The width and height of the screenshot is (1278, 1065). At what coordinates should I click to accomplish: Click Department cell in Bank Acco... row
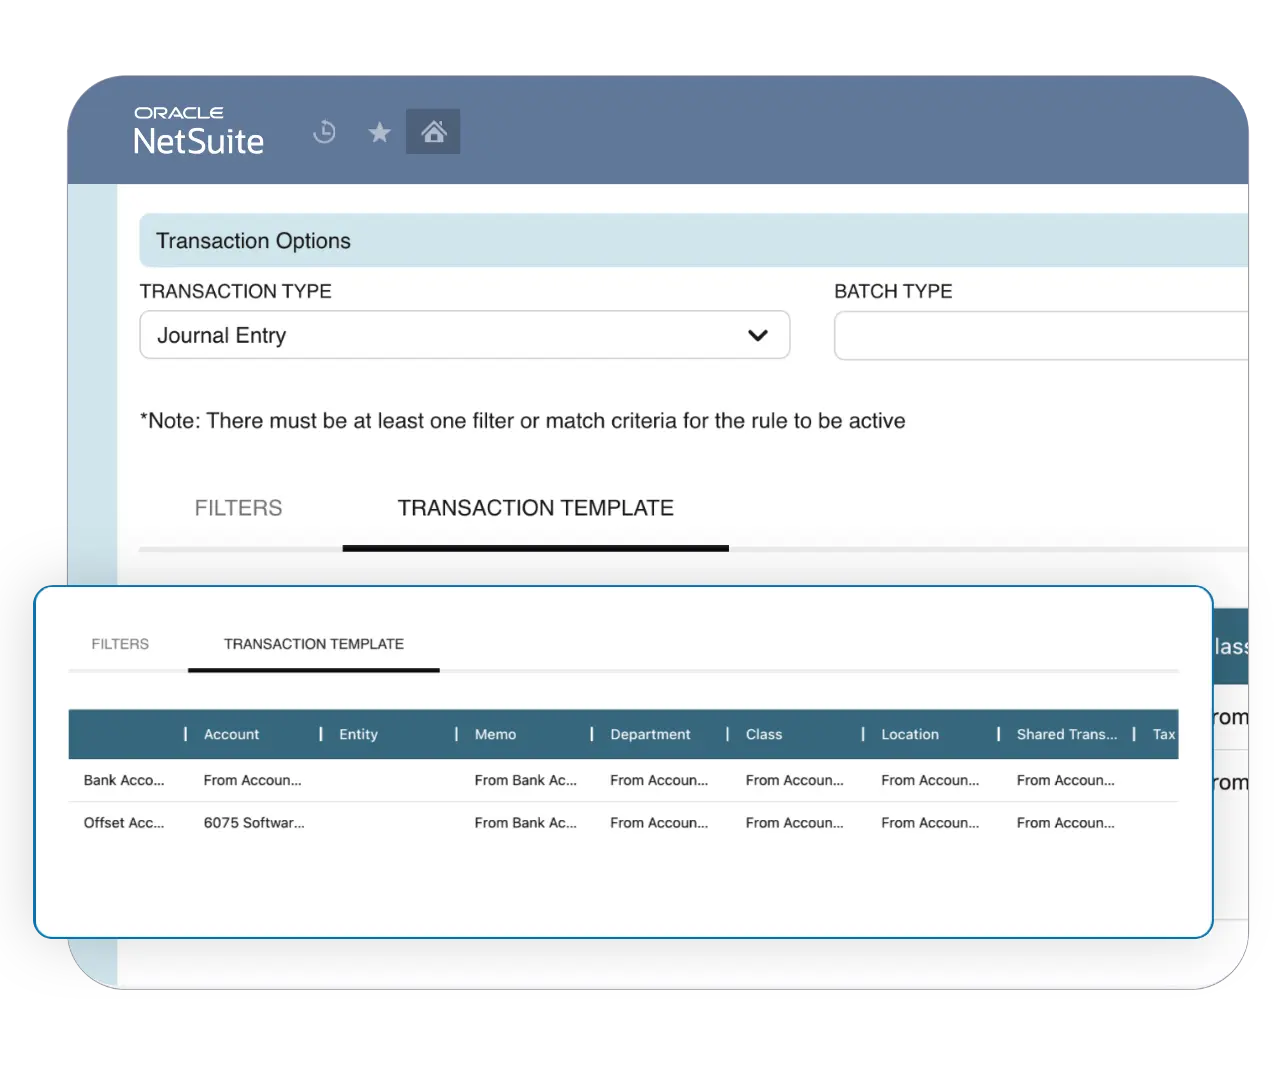[659, 780]
